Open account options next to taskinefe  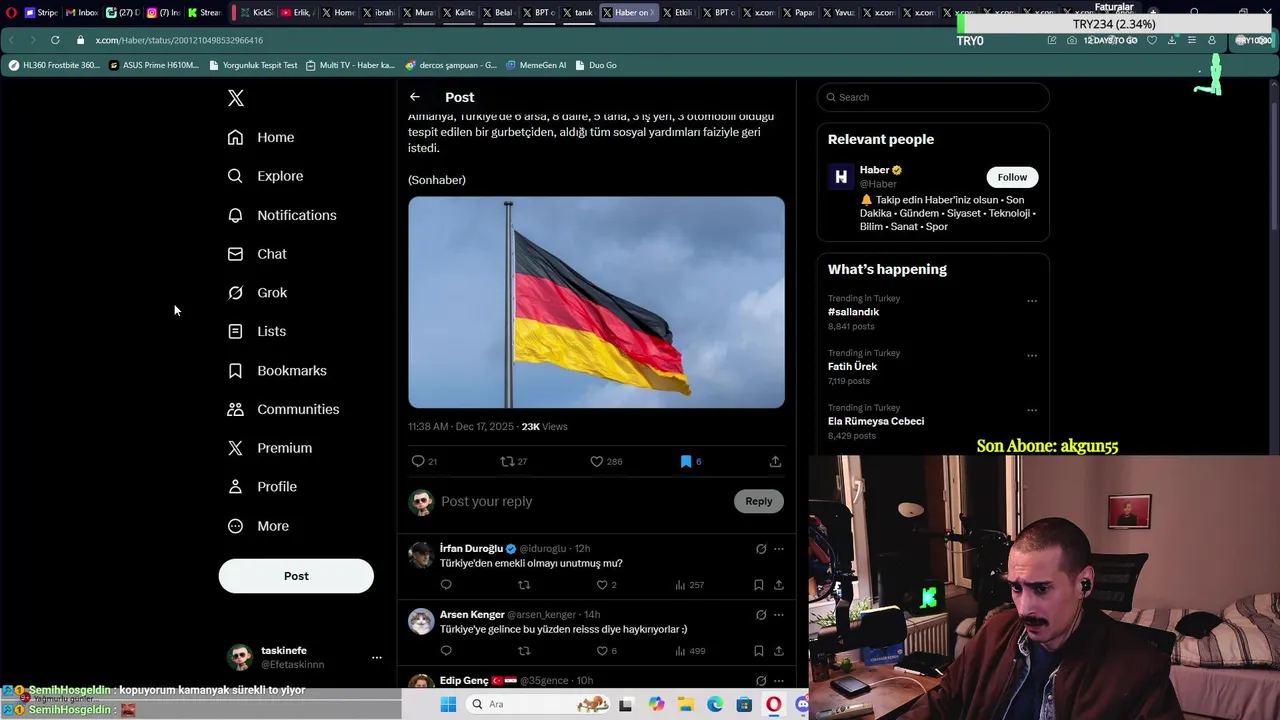pyautogui.click(x=377, y=657)
